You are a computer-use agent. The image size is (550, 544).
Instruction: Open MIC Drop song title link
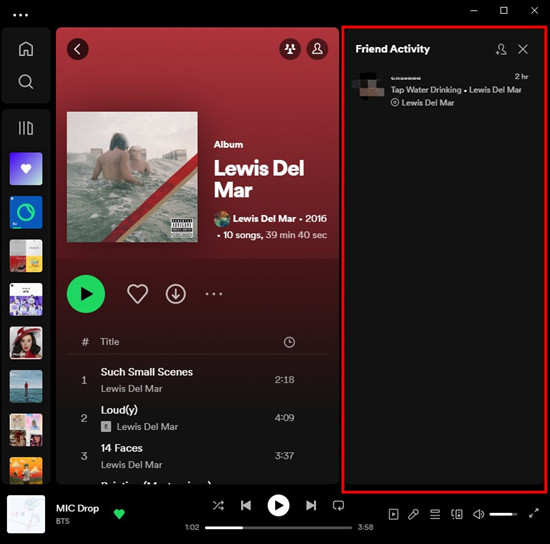[x=78, y=508]
